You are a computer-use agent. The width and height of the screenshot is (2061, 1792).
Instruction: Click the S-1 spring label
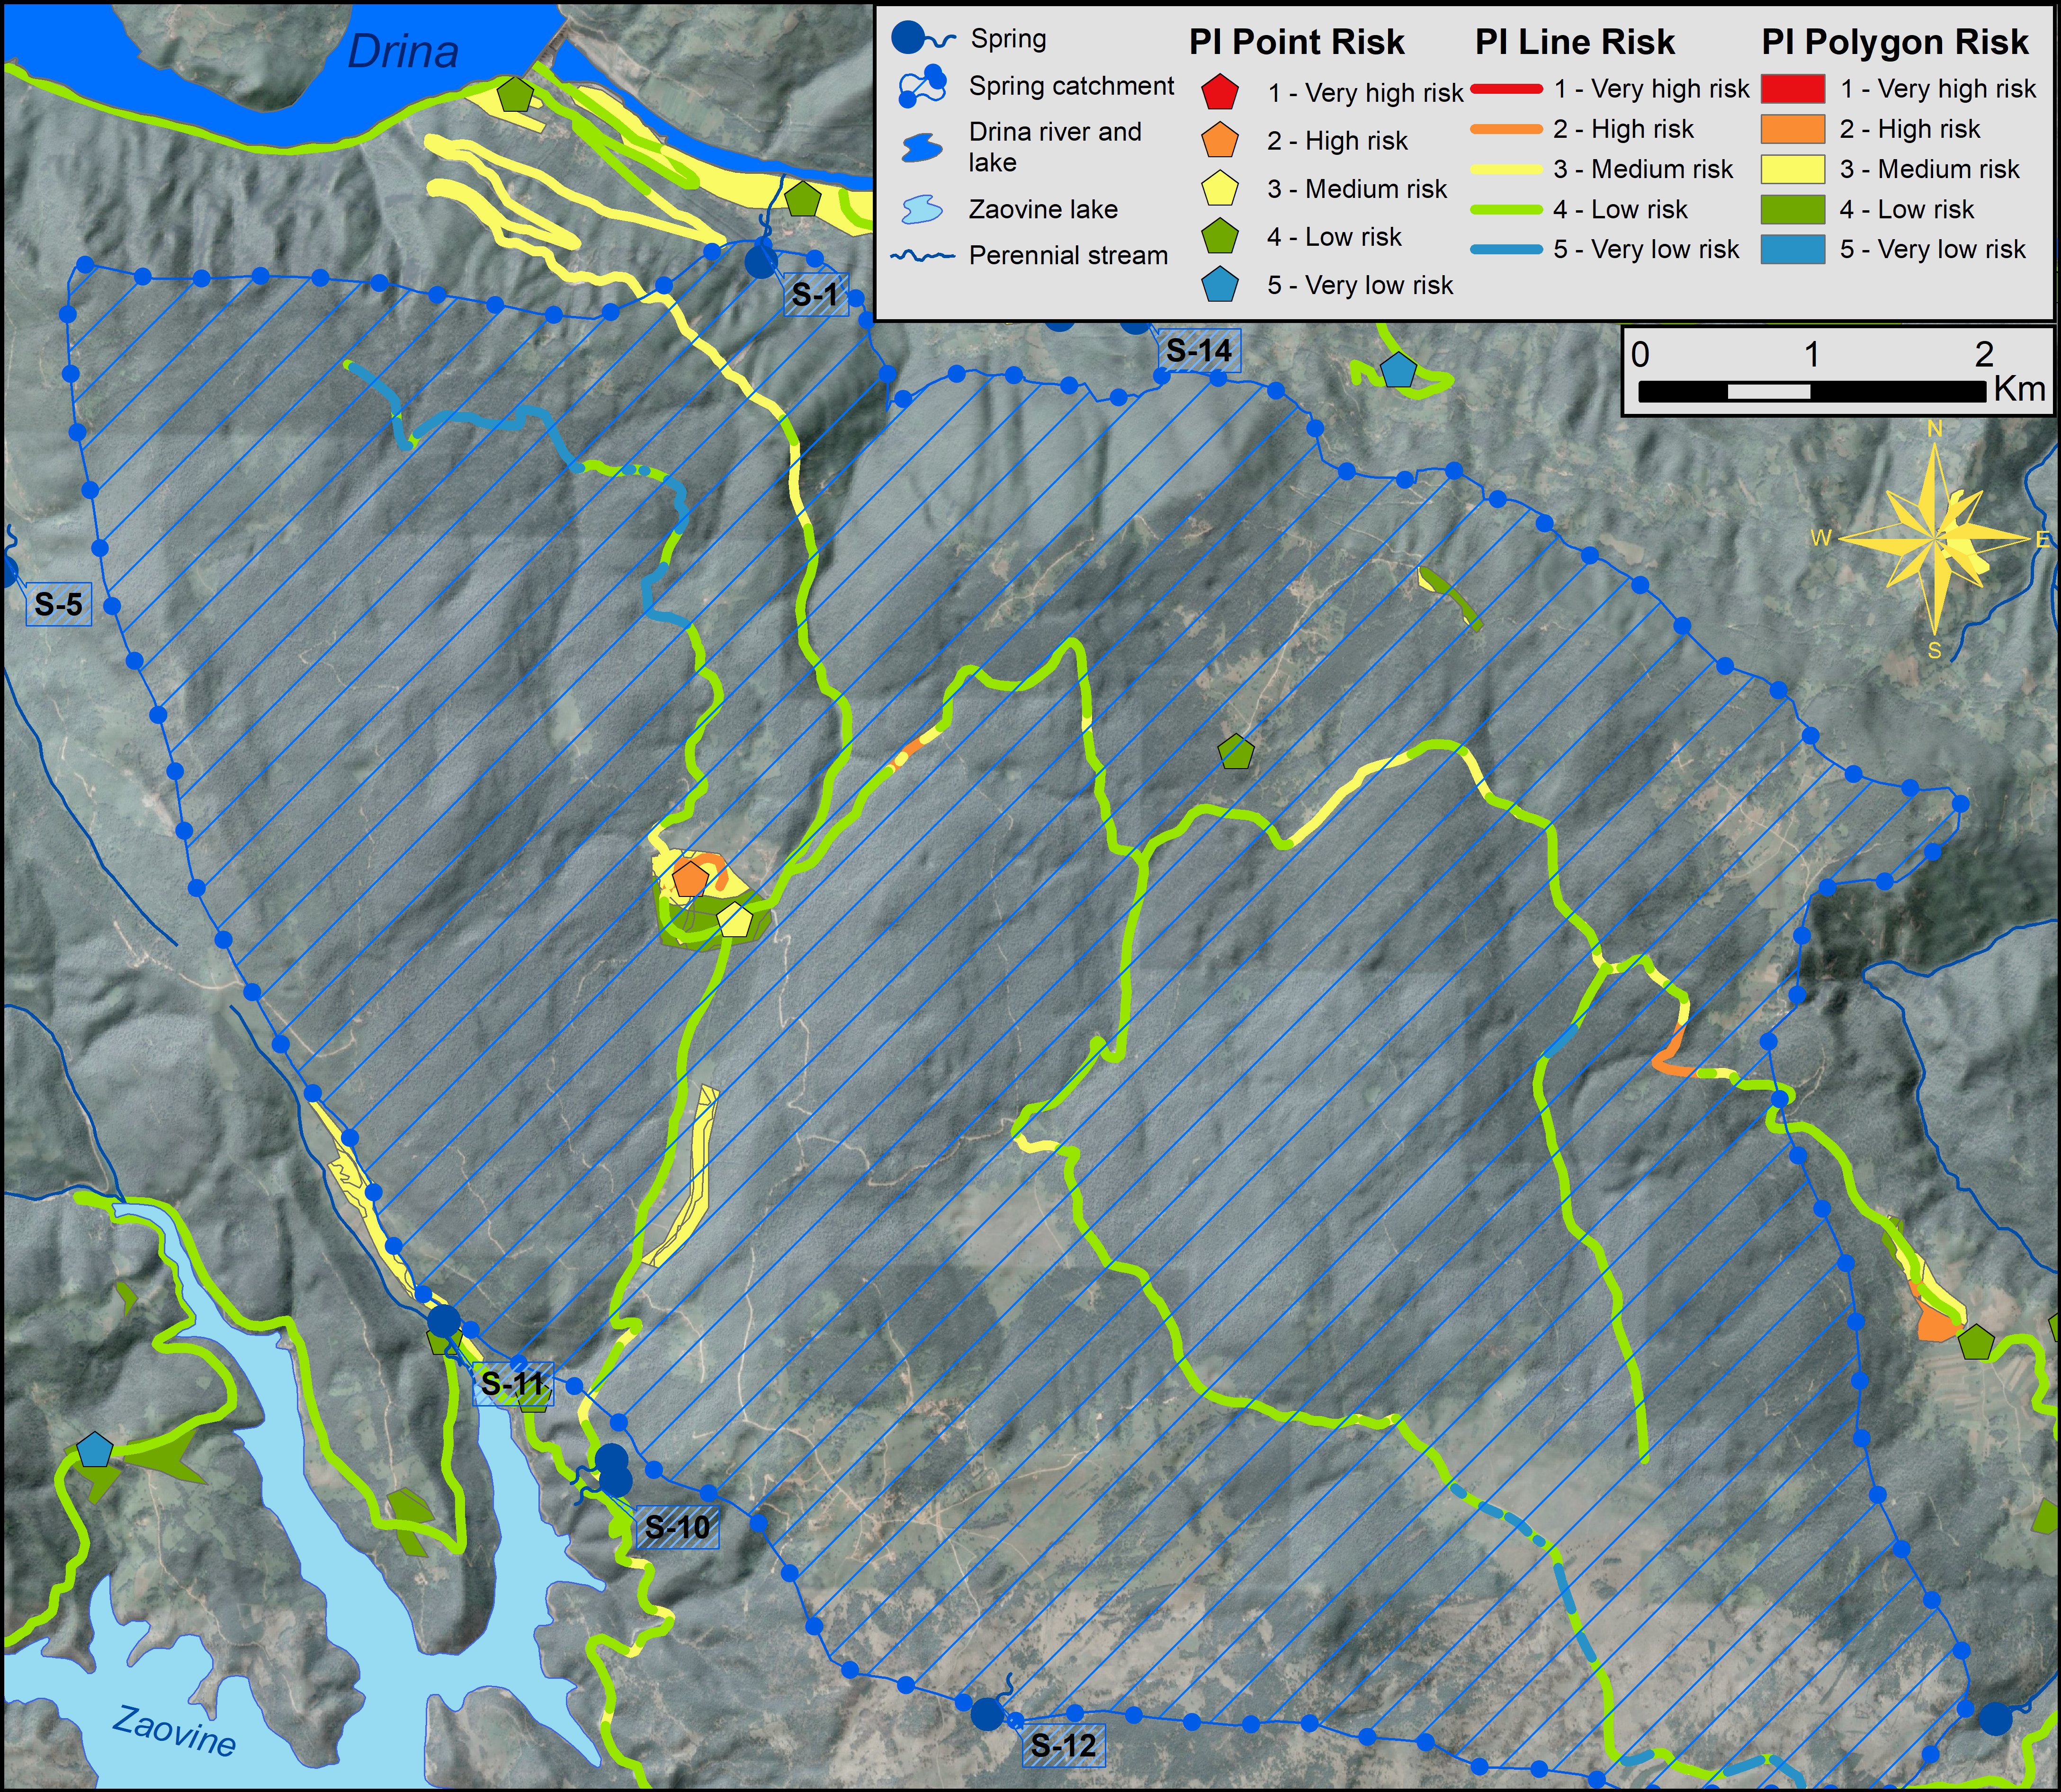pos(816,294)
